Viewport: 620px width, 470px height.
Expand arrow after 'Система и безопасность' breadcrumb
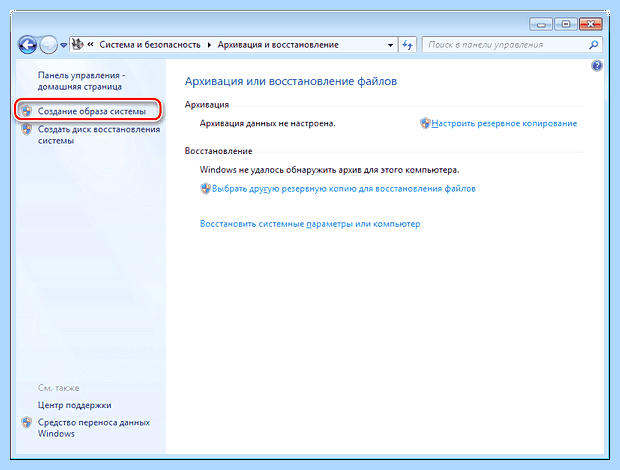[210, 45]
